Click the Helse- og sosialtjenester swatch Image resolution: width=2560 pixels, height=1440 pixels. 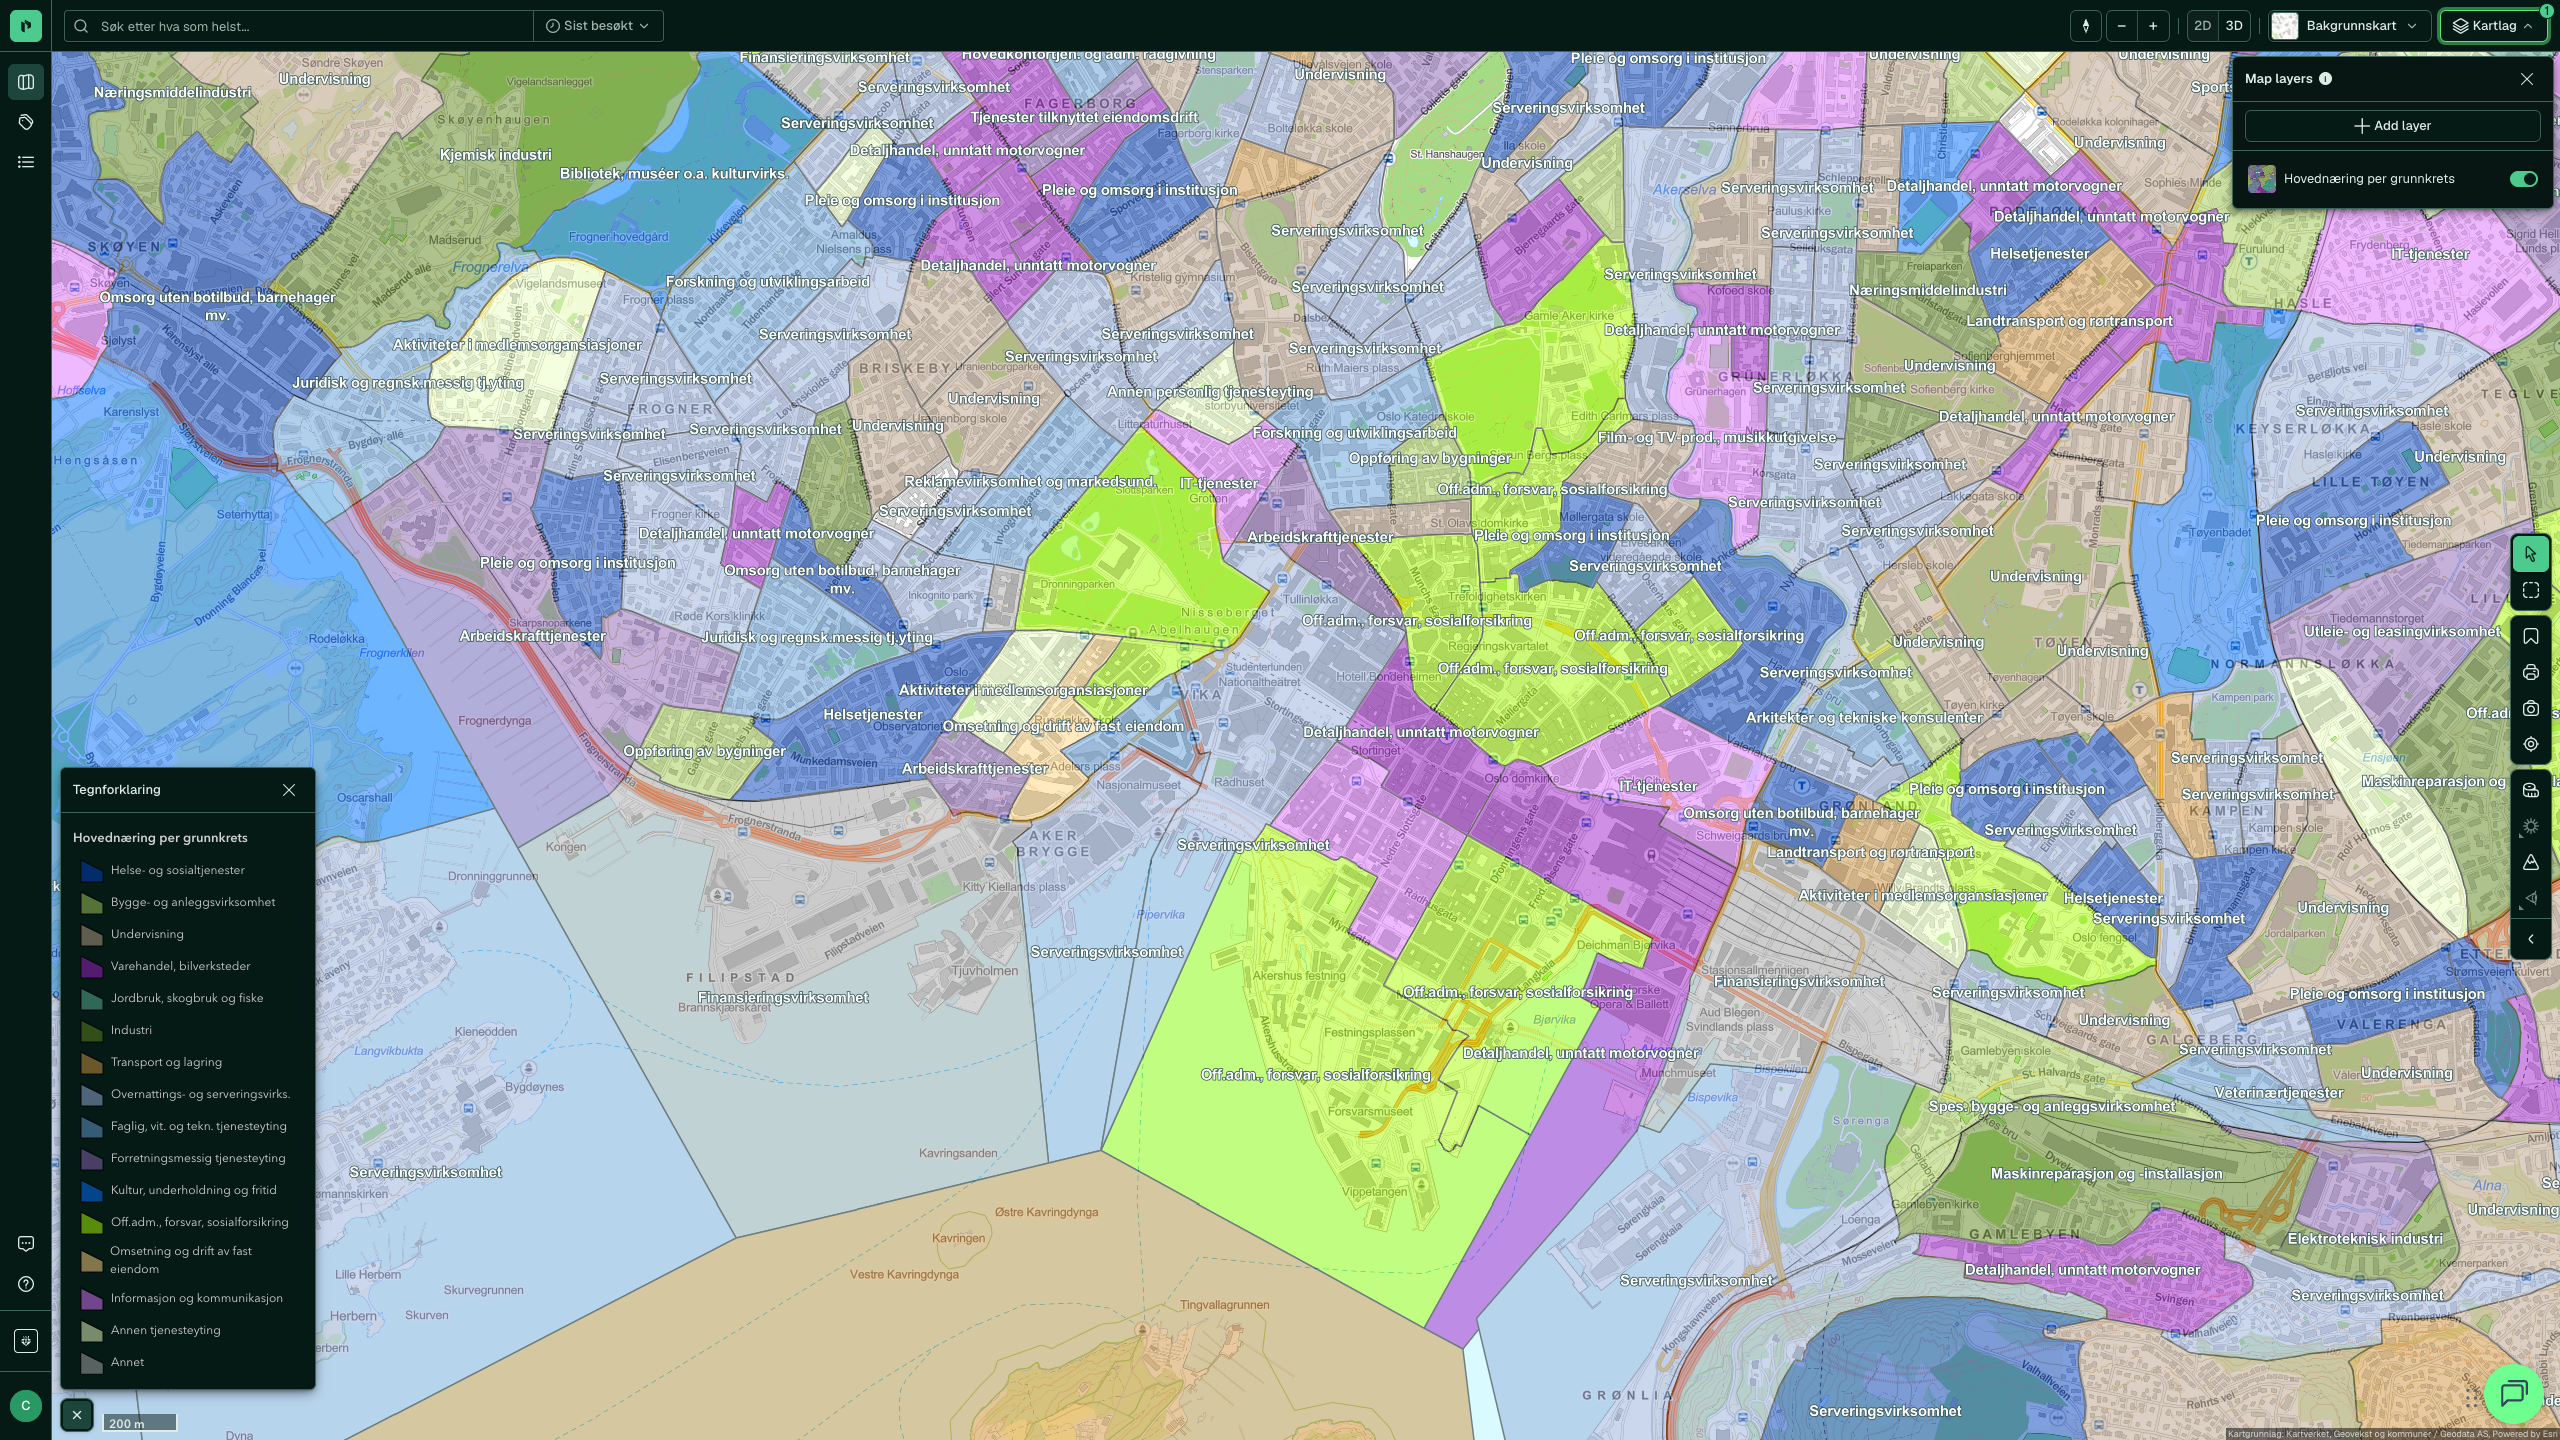(92, 871)
